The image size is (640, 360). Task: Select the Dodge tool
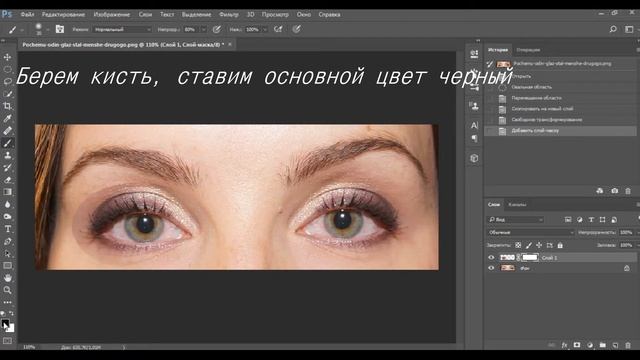pyautogui.click(x=7, y=216)
